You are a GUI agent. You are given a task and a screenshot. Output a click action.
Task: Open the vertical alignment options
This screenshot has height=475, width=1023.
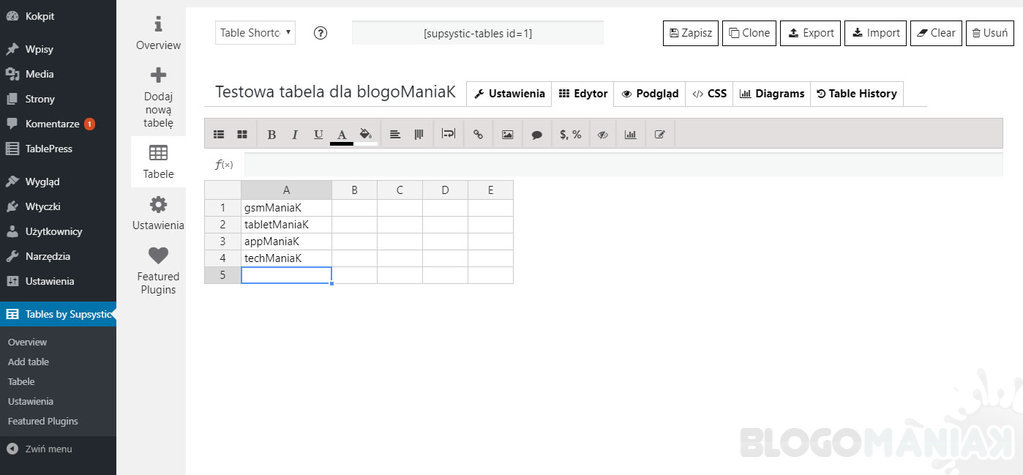pos(418,134)
